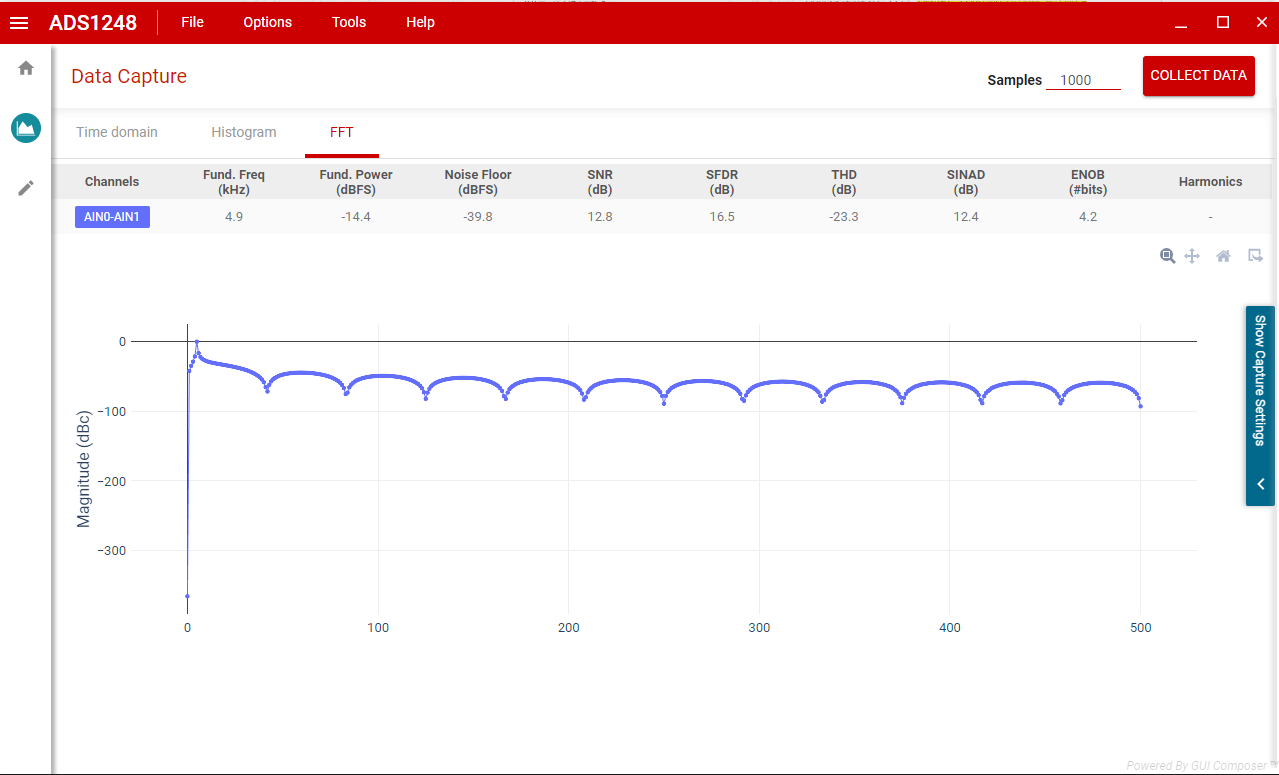Open the File menu
Viewport: 1279px width, 775px height.
192,22
